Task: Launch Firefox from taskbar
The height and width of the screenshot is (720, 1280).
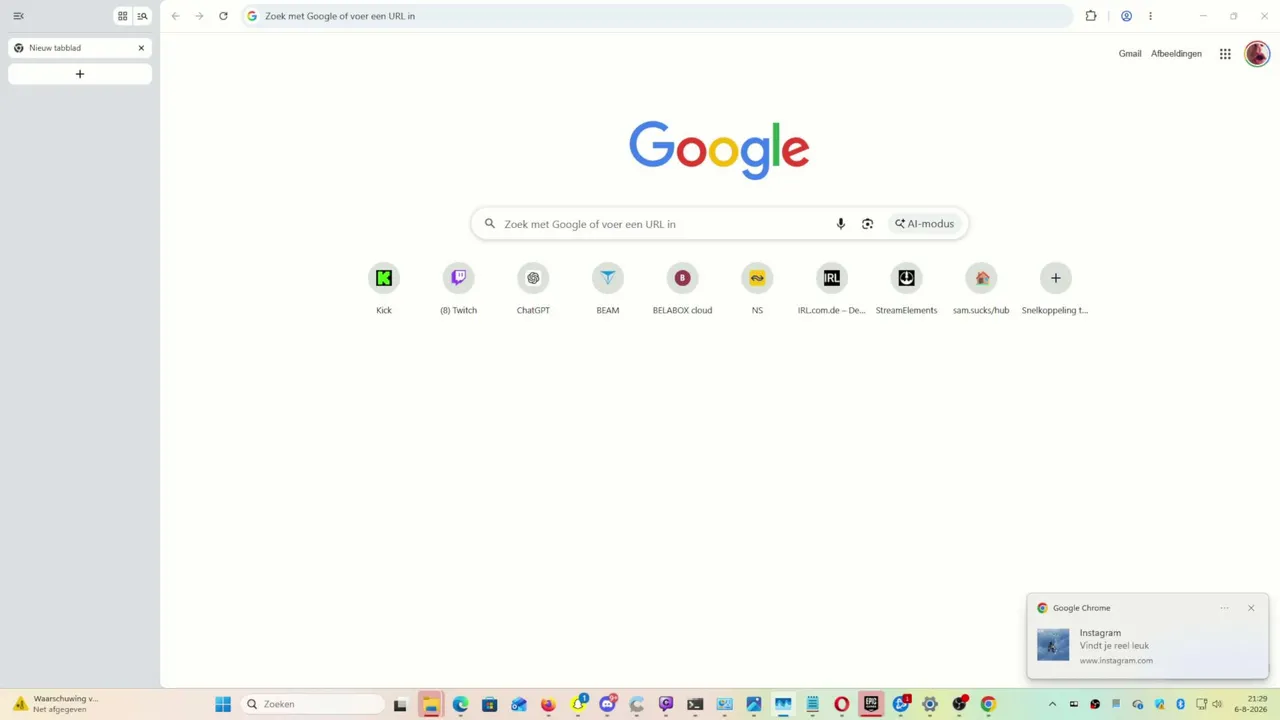Action: pos(548,704)
